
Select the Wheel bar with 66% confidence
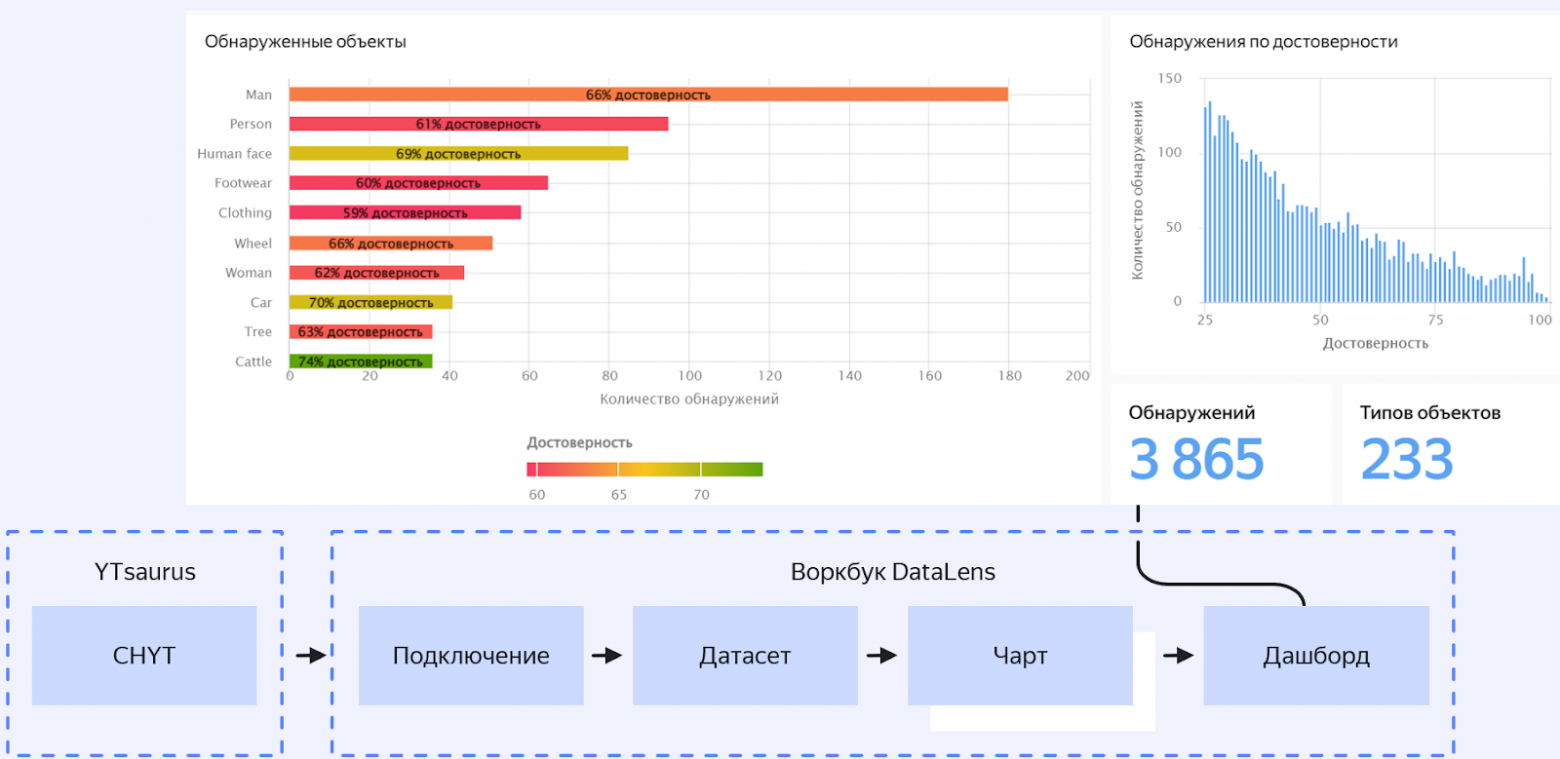pos(390,243)
